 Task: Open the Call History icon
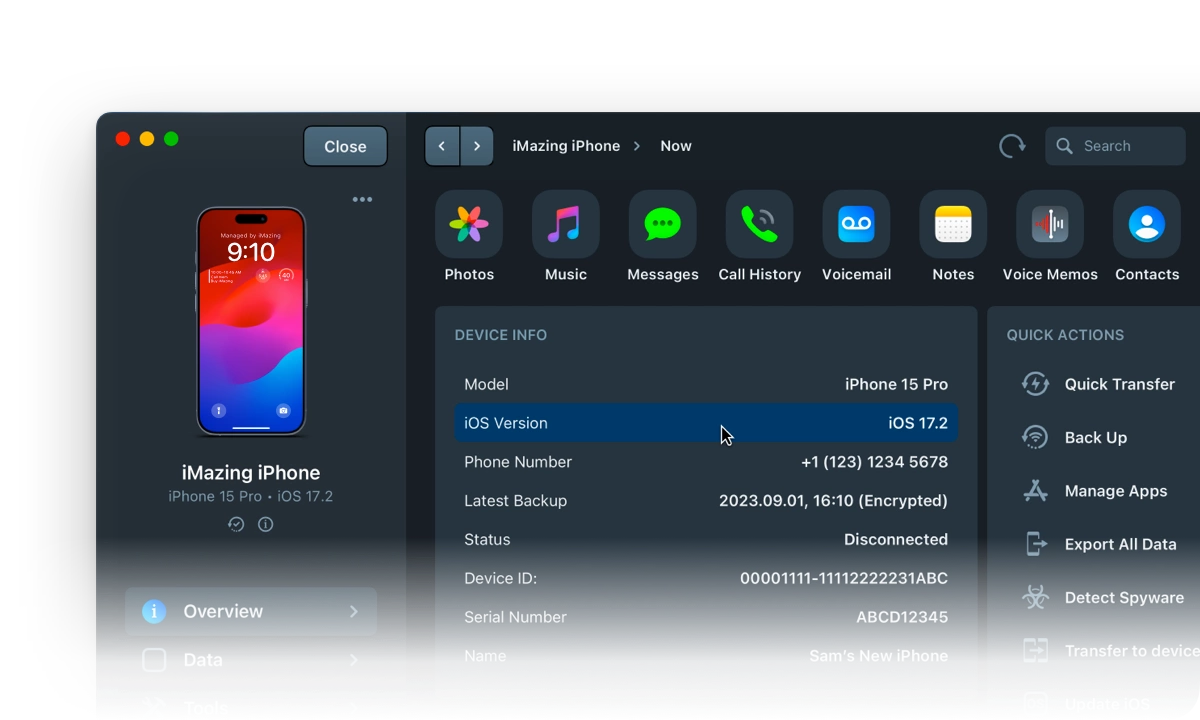pos(759,225)
